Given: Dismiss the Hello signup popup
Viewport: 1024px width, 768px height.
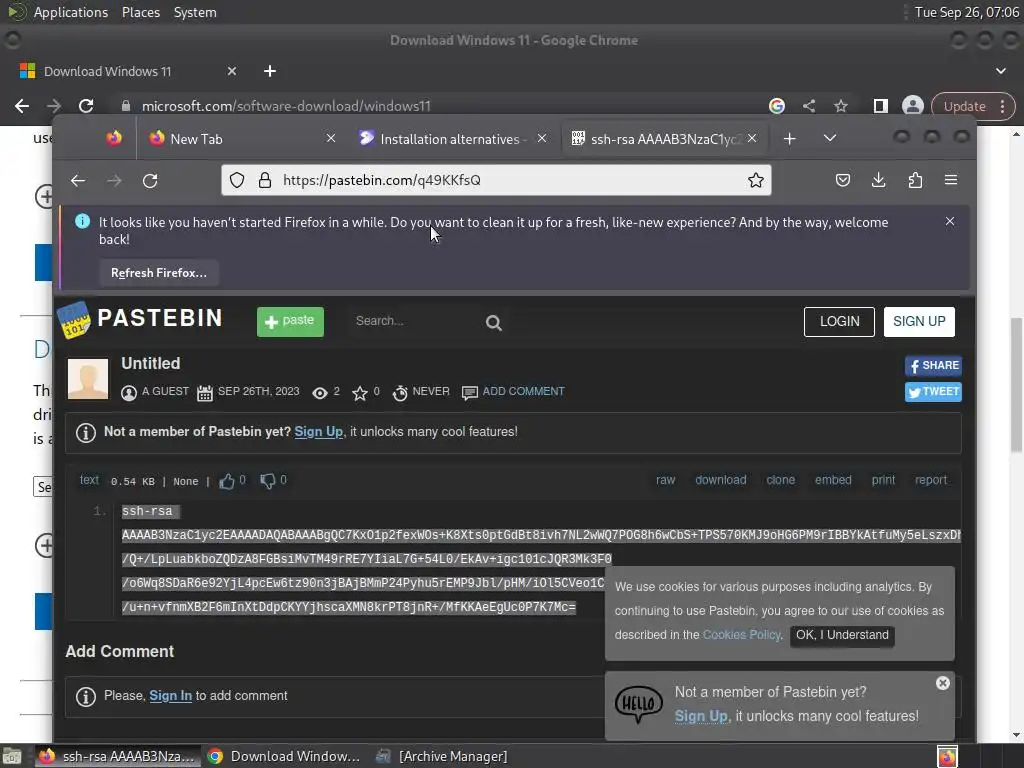Looking at the screenshot, I should click(x=942, y=683).
